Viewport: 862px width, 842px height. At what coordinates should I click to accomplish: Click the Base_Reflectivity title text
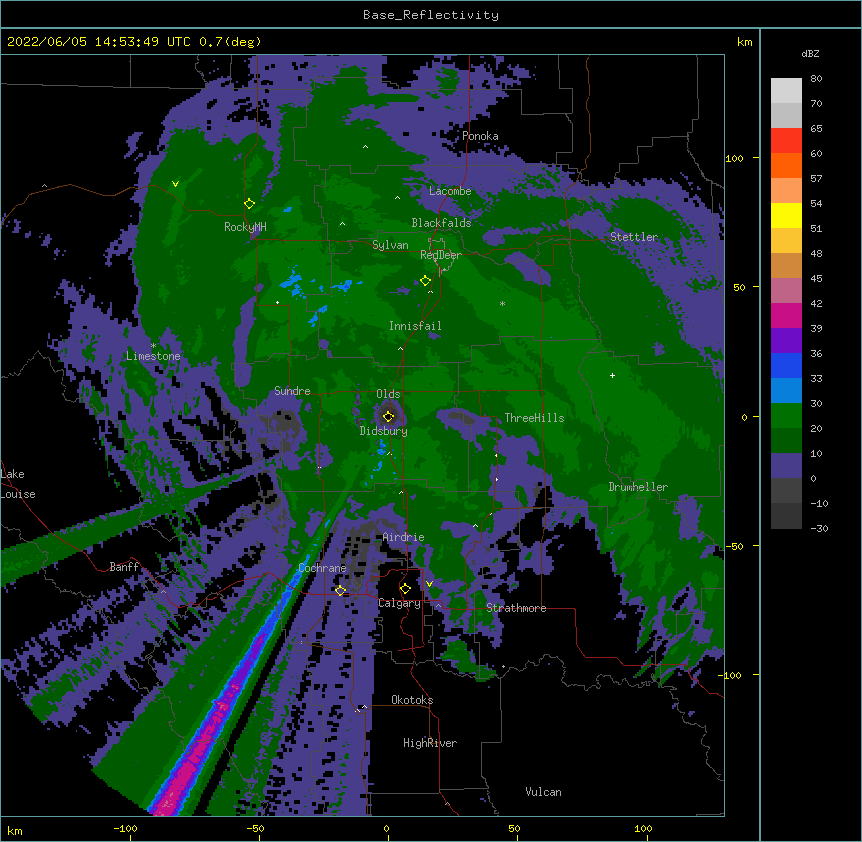pyautogui.click(x=431, y=15)
